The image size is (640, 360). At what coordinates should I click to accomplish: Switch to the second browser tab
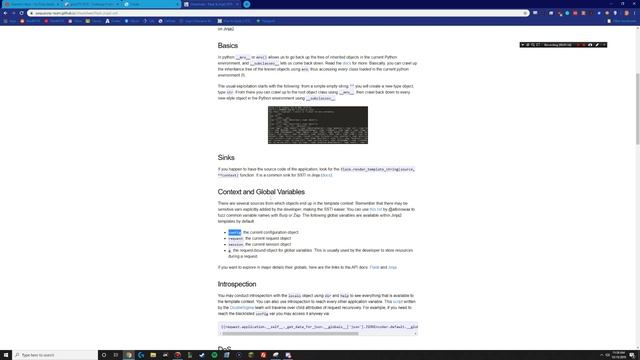click(x=91, y=4)
